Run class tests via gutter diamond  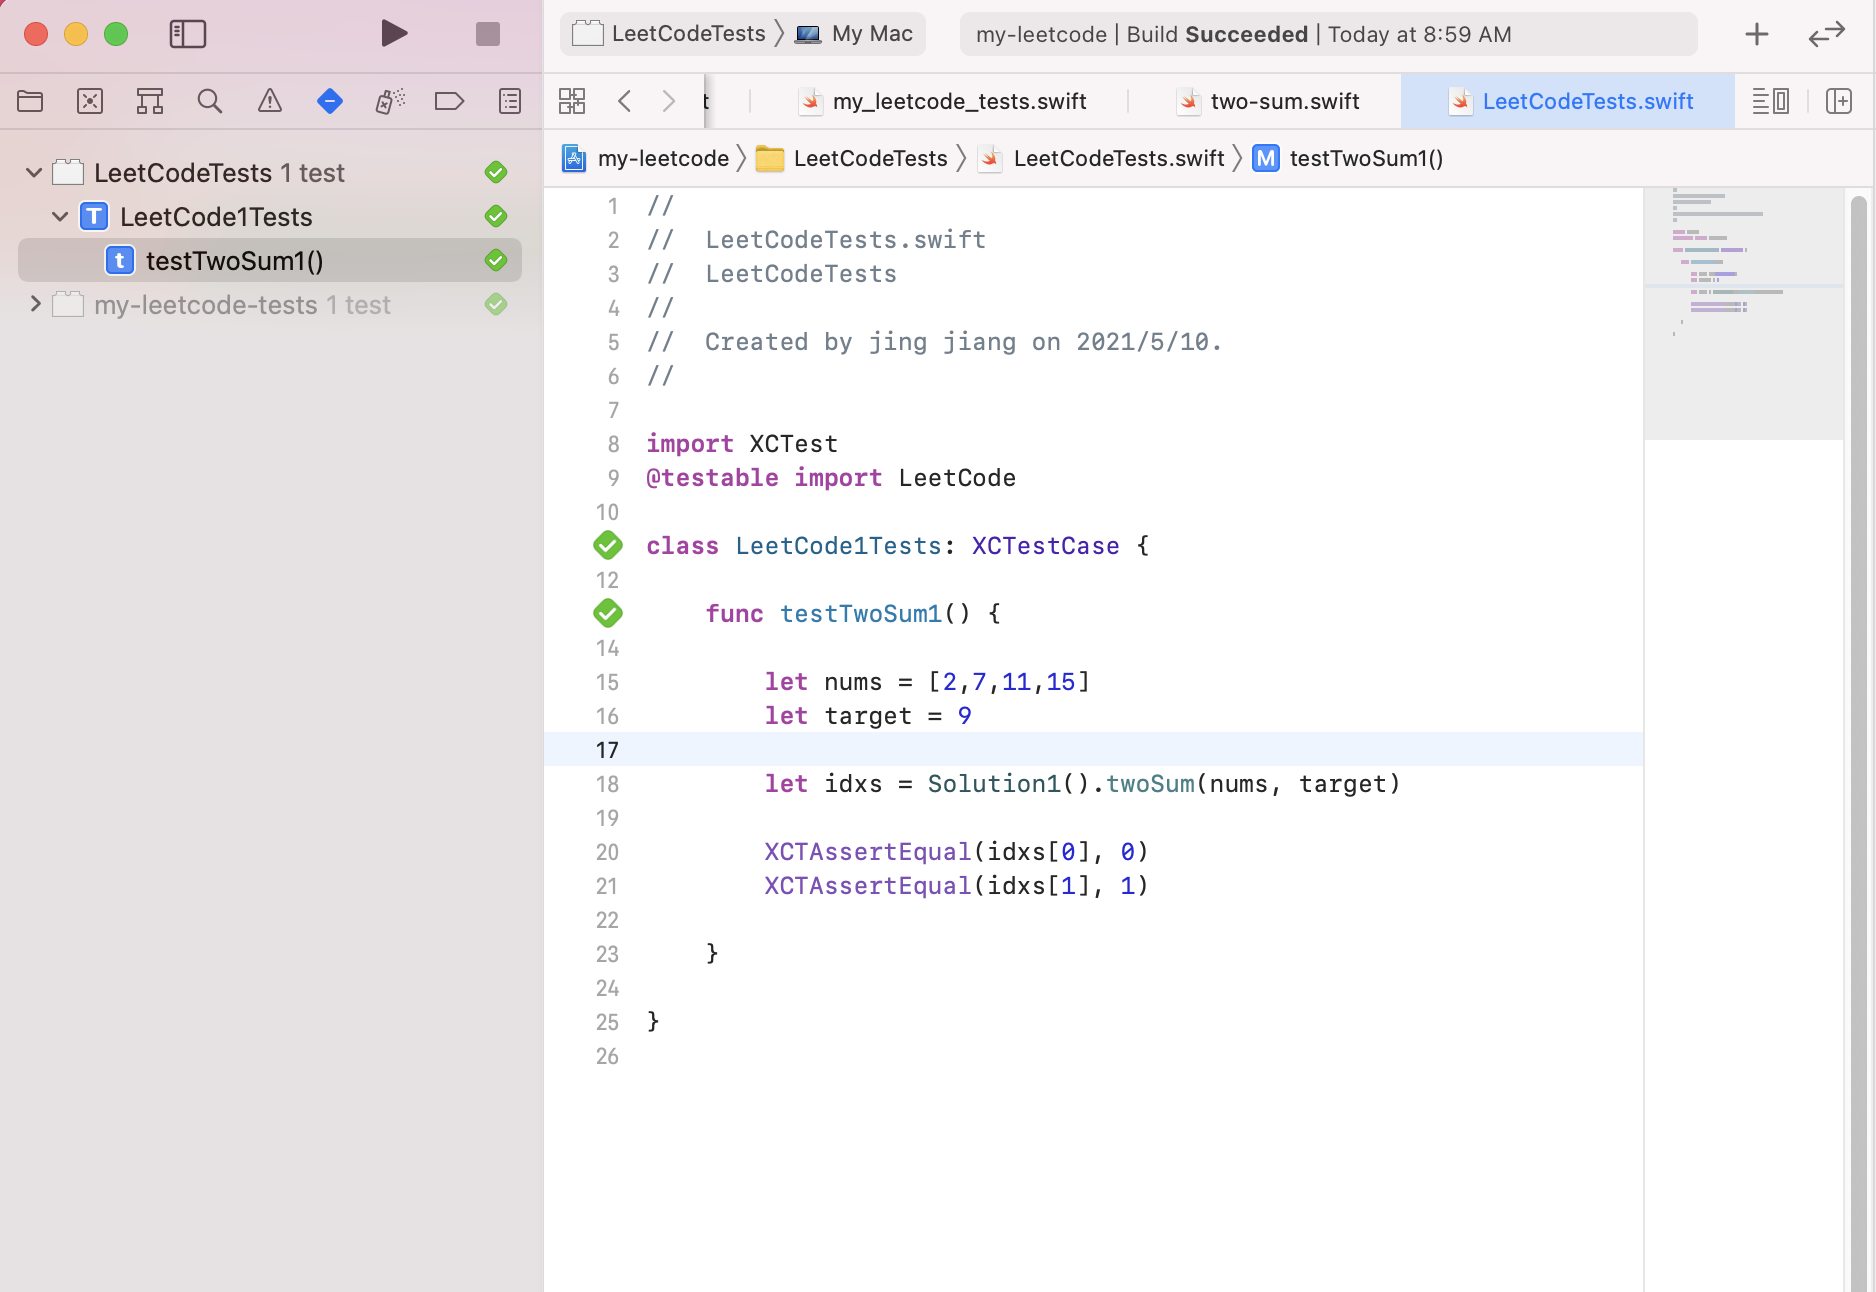coord(608,546)
